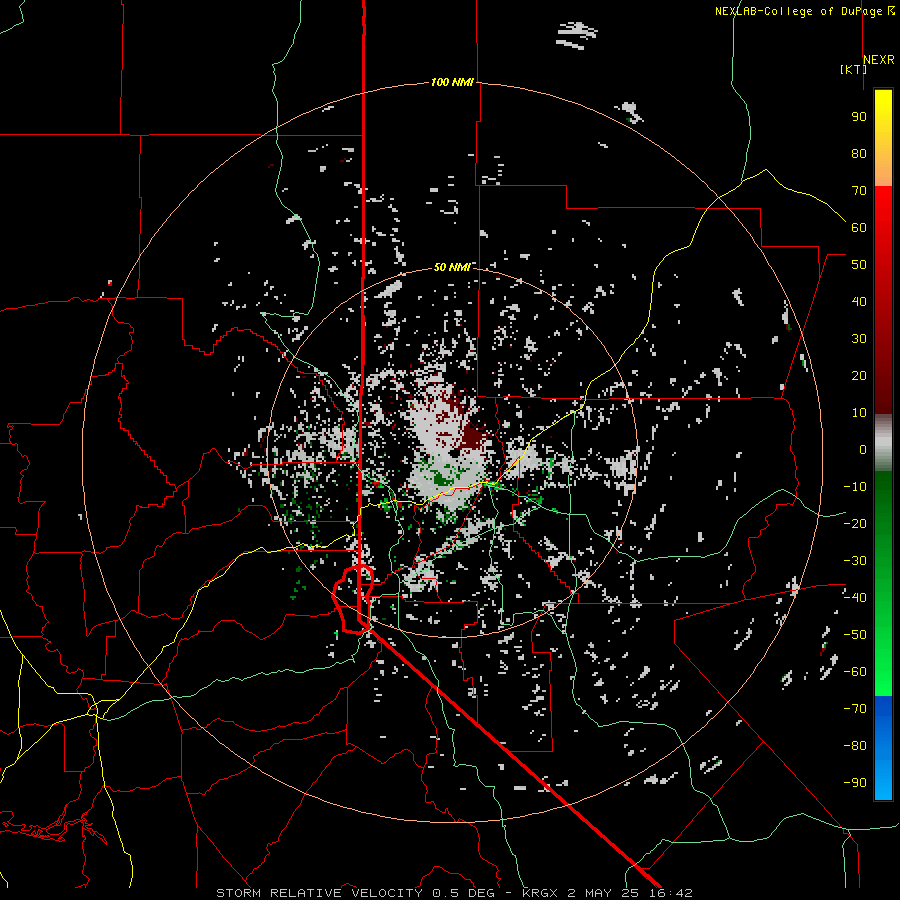
Task: Click the 40 value on velocity scale
Action: (859, 302)
